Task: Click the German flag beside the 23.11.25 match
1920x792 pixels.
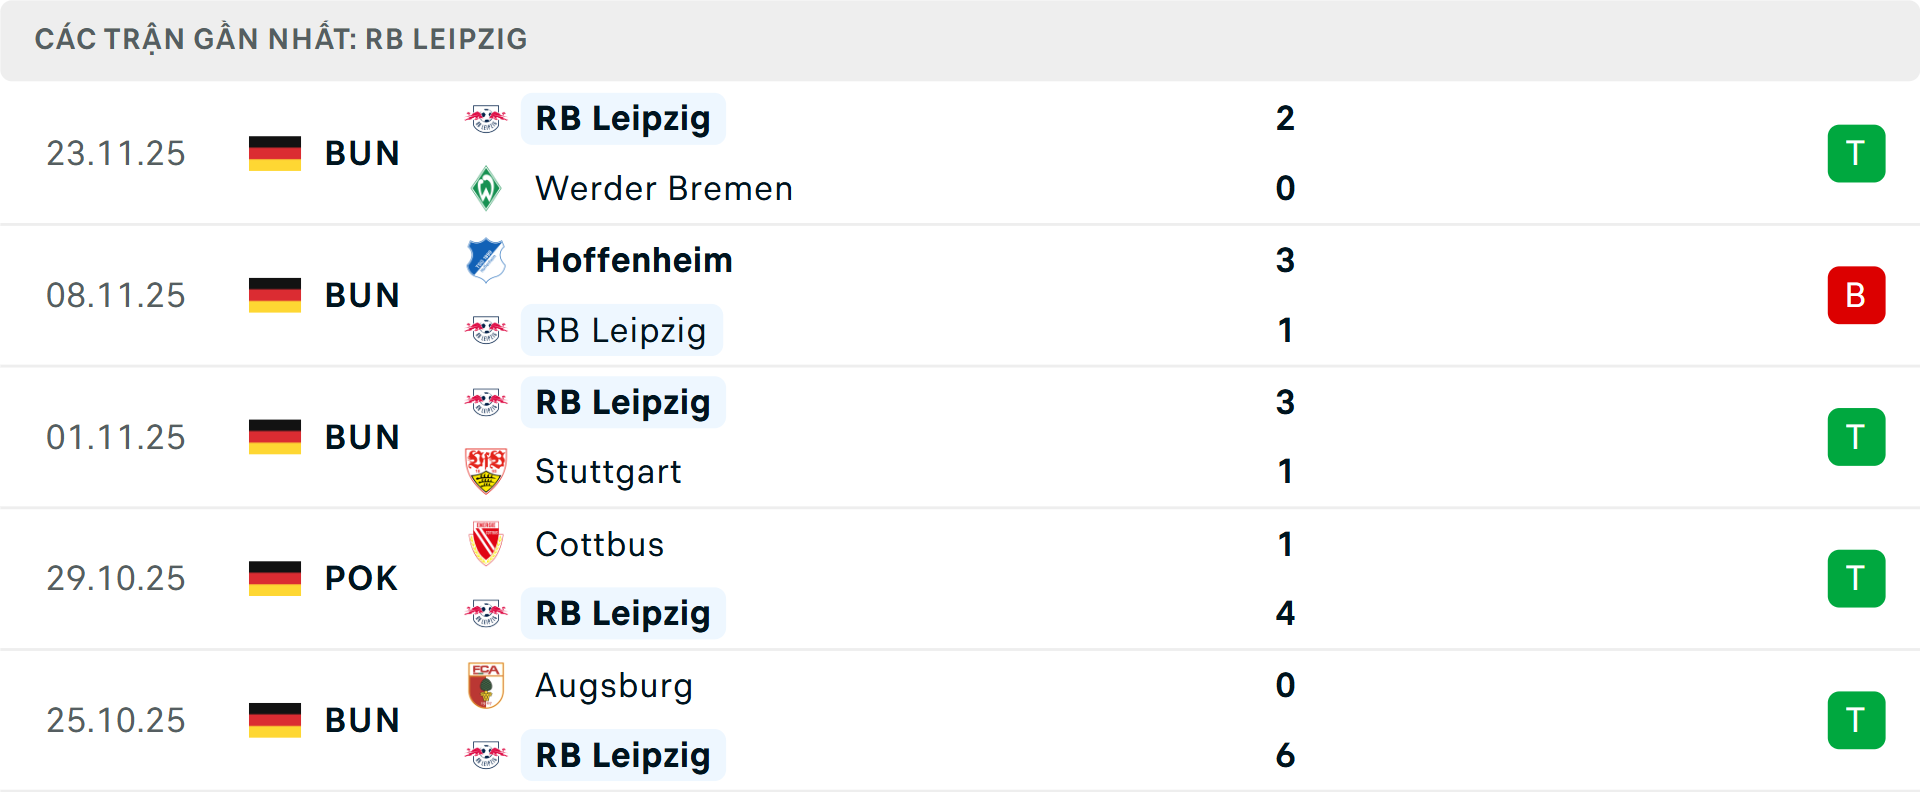Action: point(274,152)
